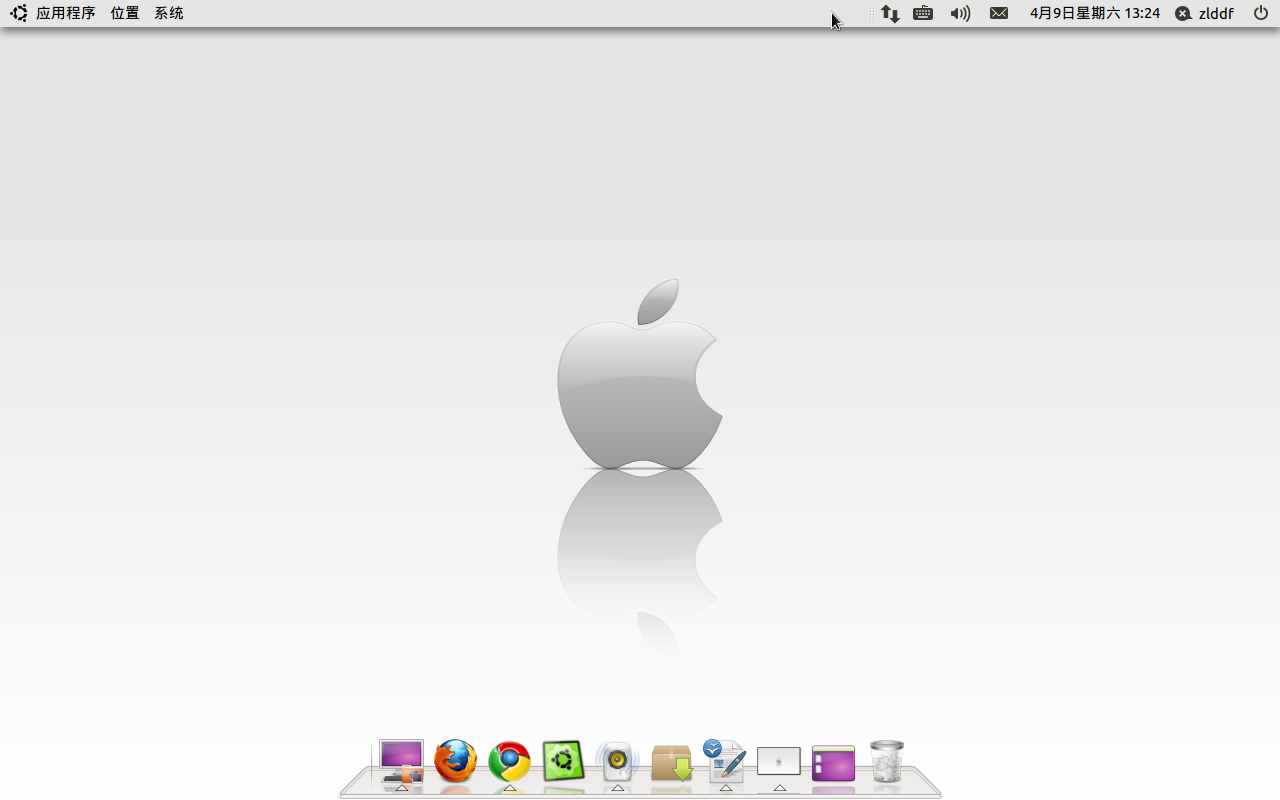Open the word processor document icon in dock
Viewport: 1280px width, 800px height.
point(725,761)
